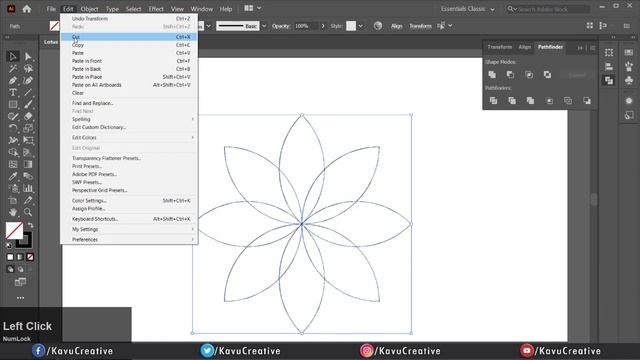Reset to default fill and stroke
This screenshot has height=360, width=640.
9,245
